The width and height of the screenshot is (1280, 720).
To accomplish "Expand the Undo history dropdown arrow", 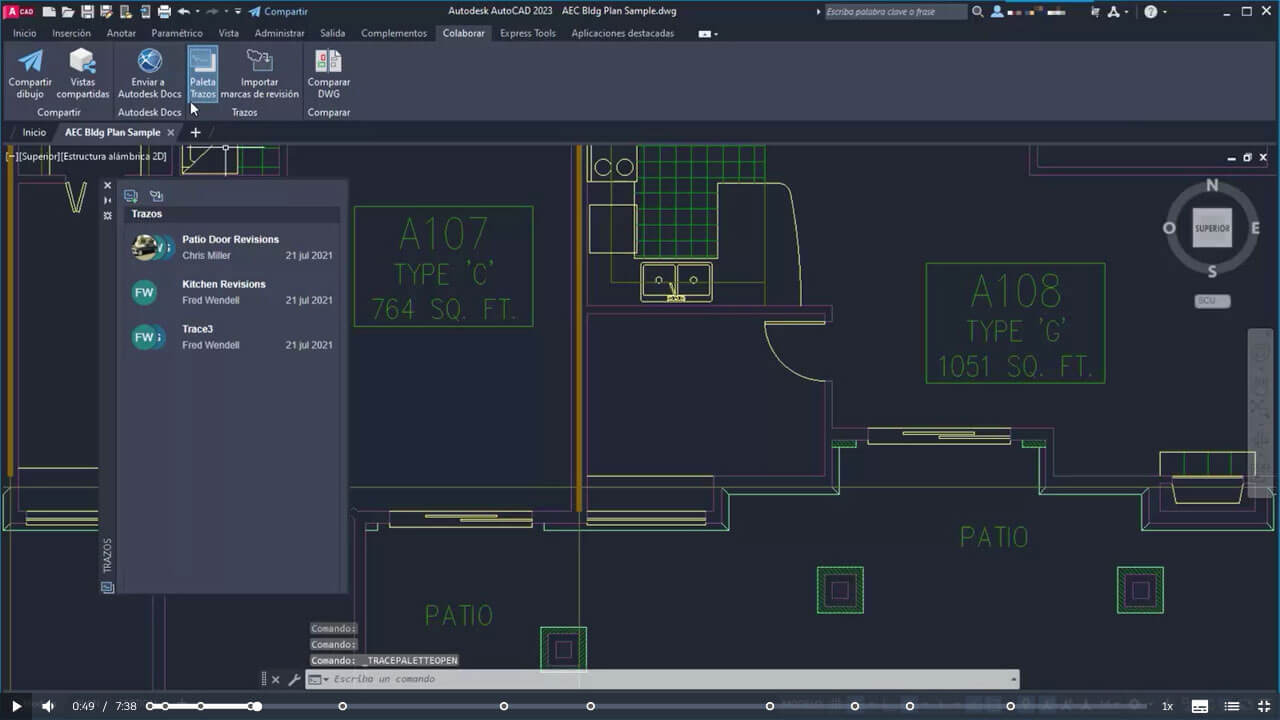I will coord(198,12).
